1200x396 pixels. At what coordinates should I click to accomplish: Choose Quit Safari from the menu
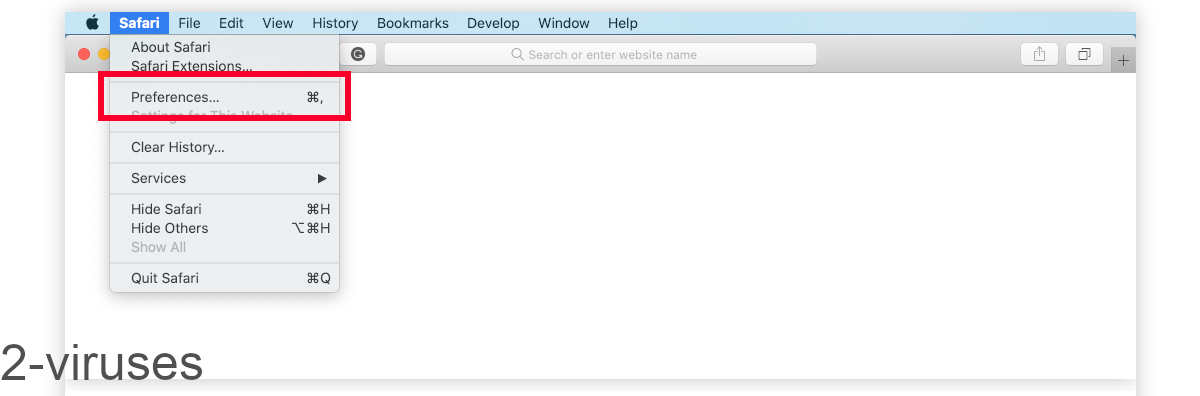[x=225, y=278]
